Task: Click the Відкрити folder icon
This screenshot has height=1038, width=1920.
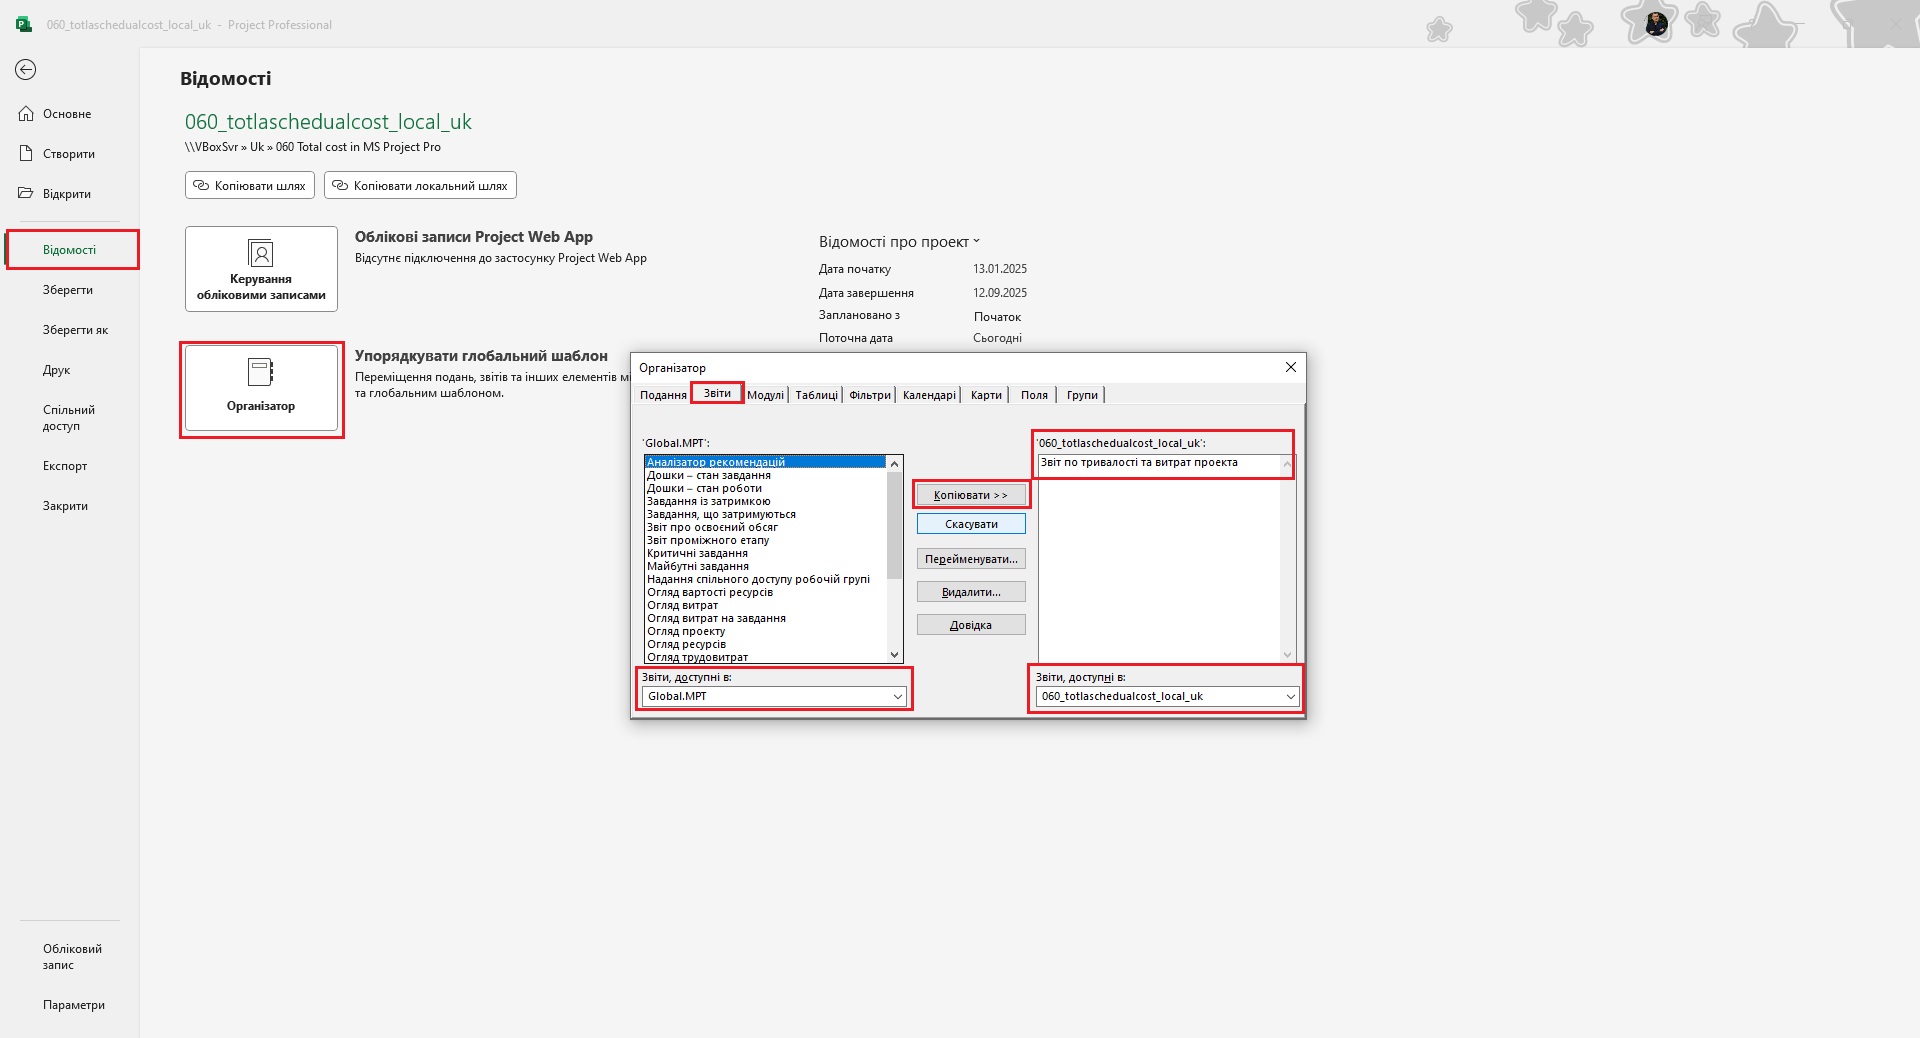Action: point(26,193)
